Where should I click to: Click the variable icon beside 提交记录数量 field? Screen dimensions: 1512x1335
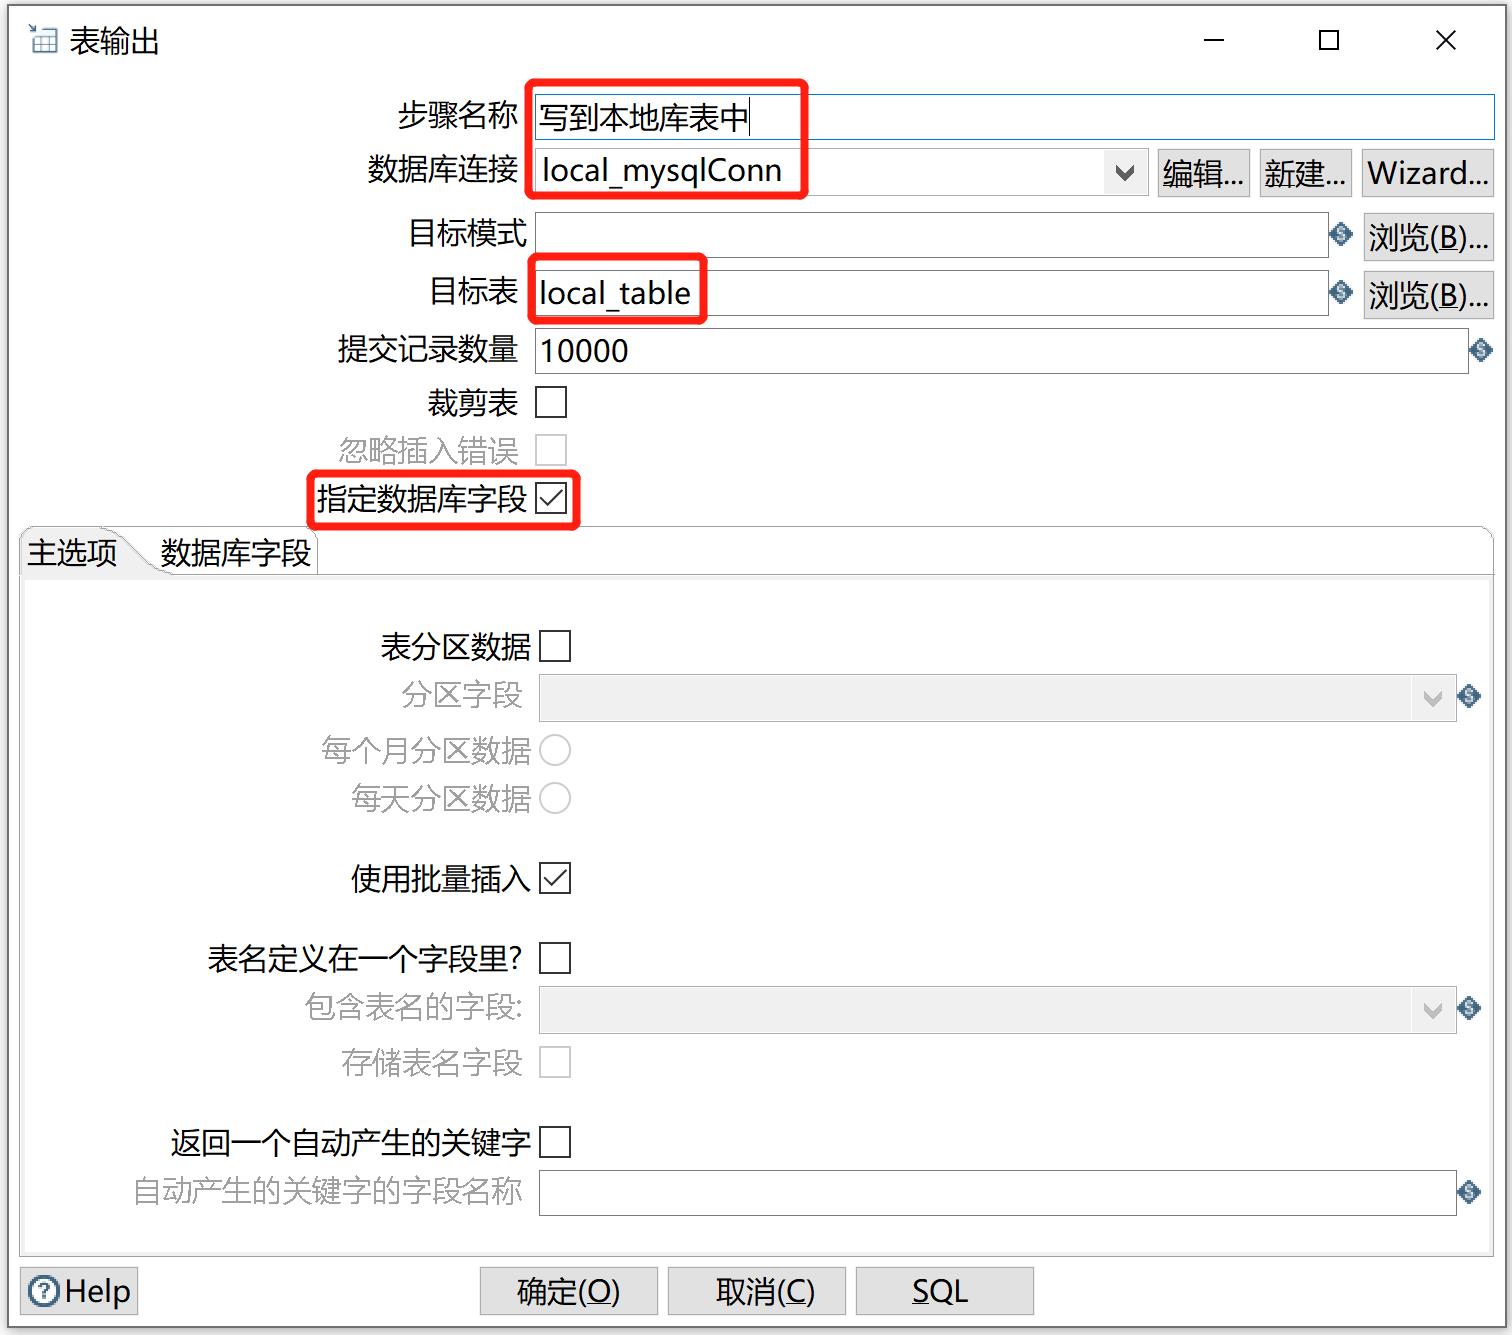point(1481,350)
